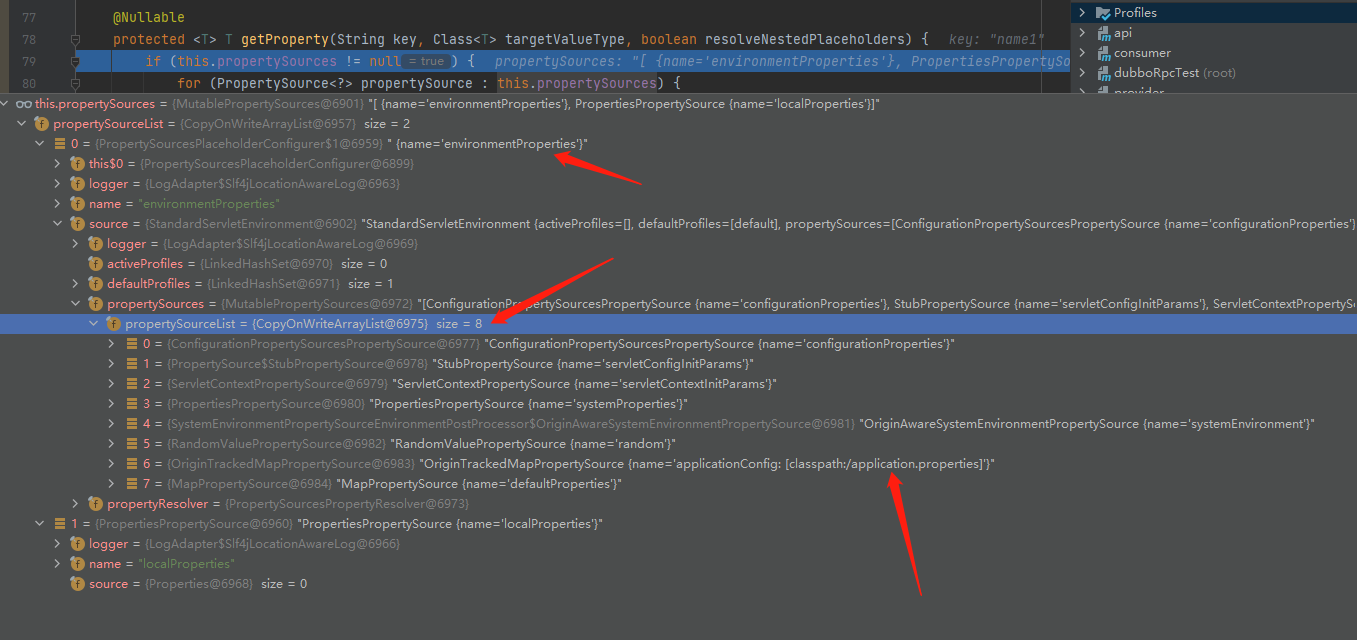This screenshot has height=640, width=1357.
Task: Click inline "= true" debugger hint
Action: pyautogui.click(x=427, y=61)
